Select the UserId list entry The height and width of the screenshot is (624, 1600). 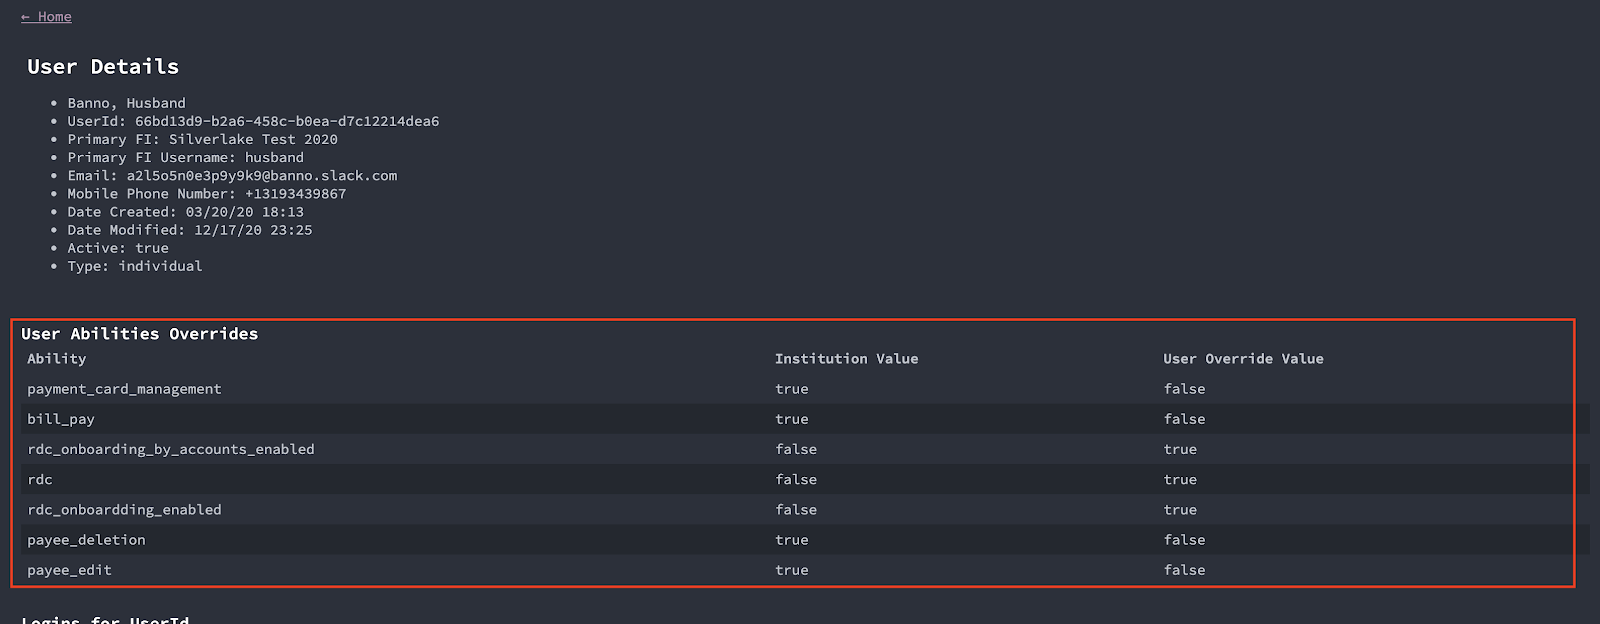(x=253, y=121)
